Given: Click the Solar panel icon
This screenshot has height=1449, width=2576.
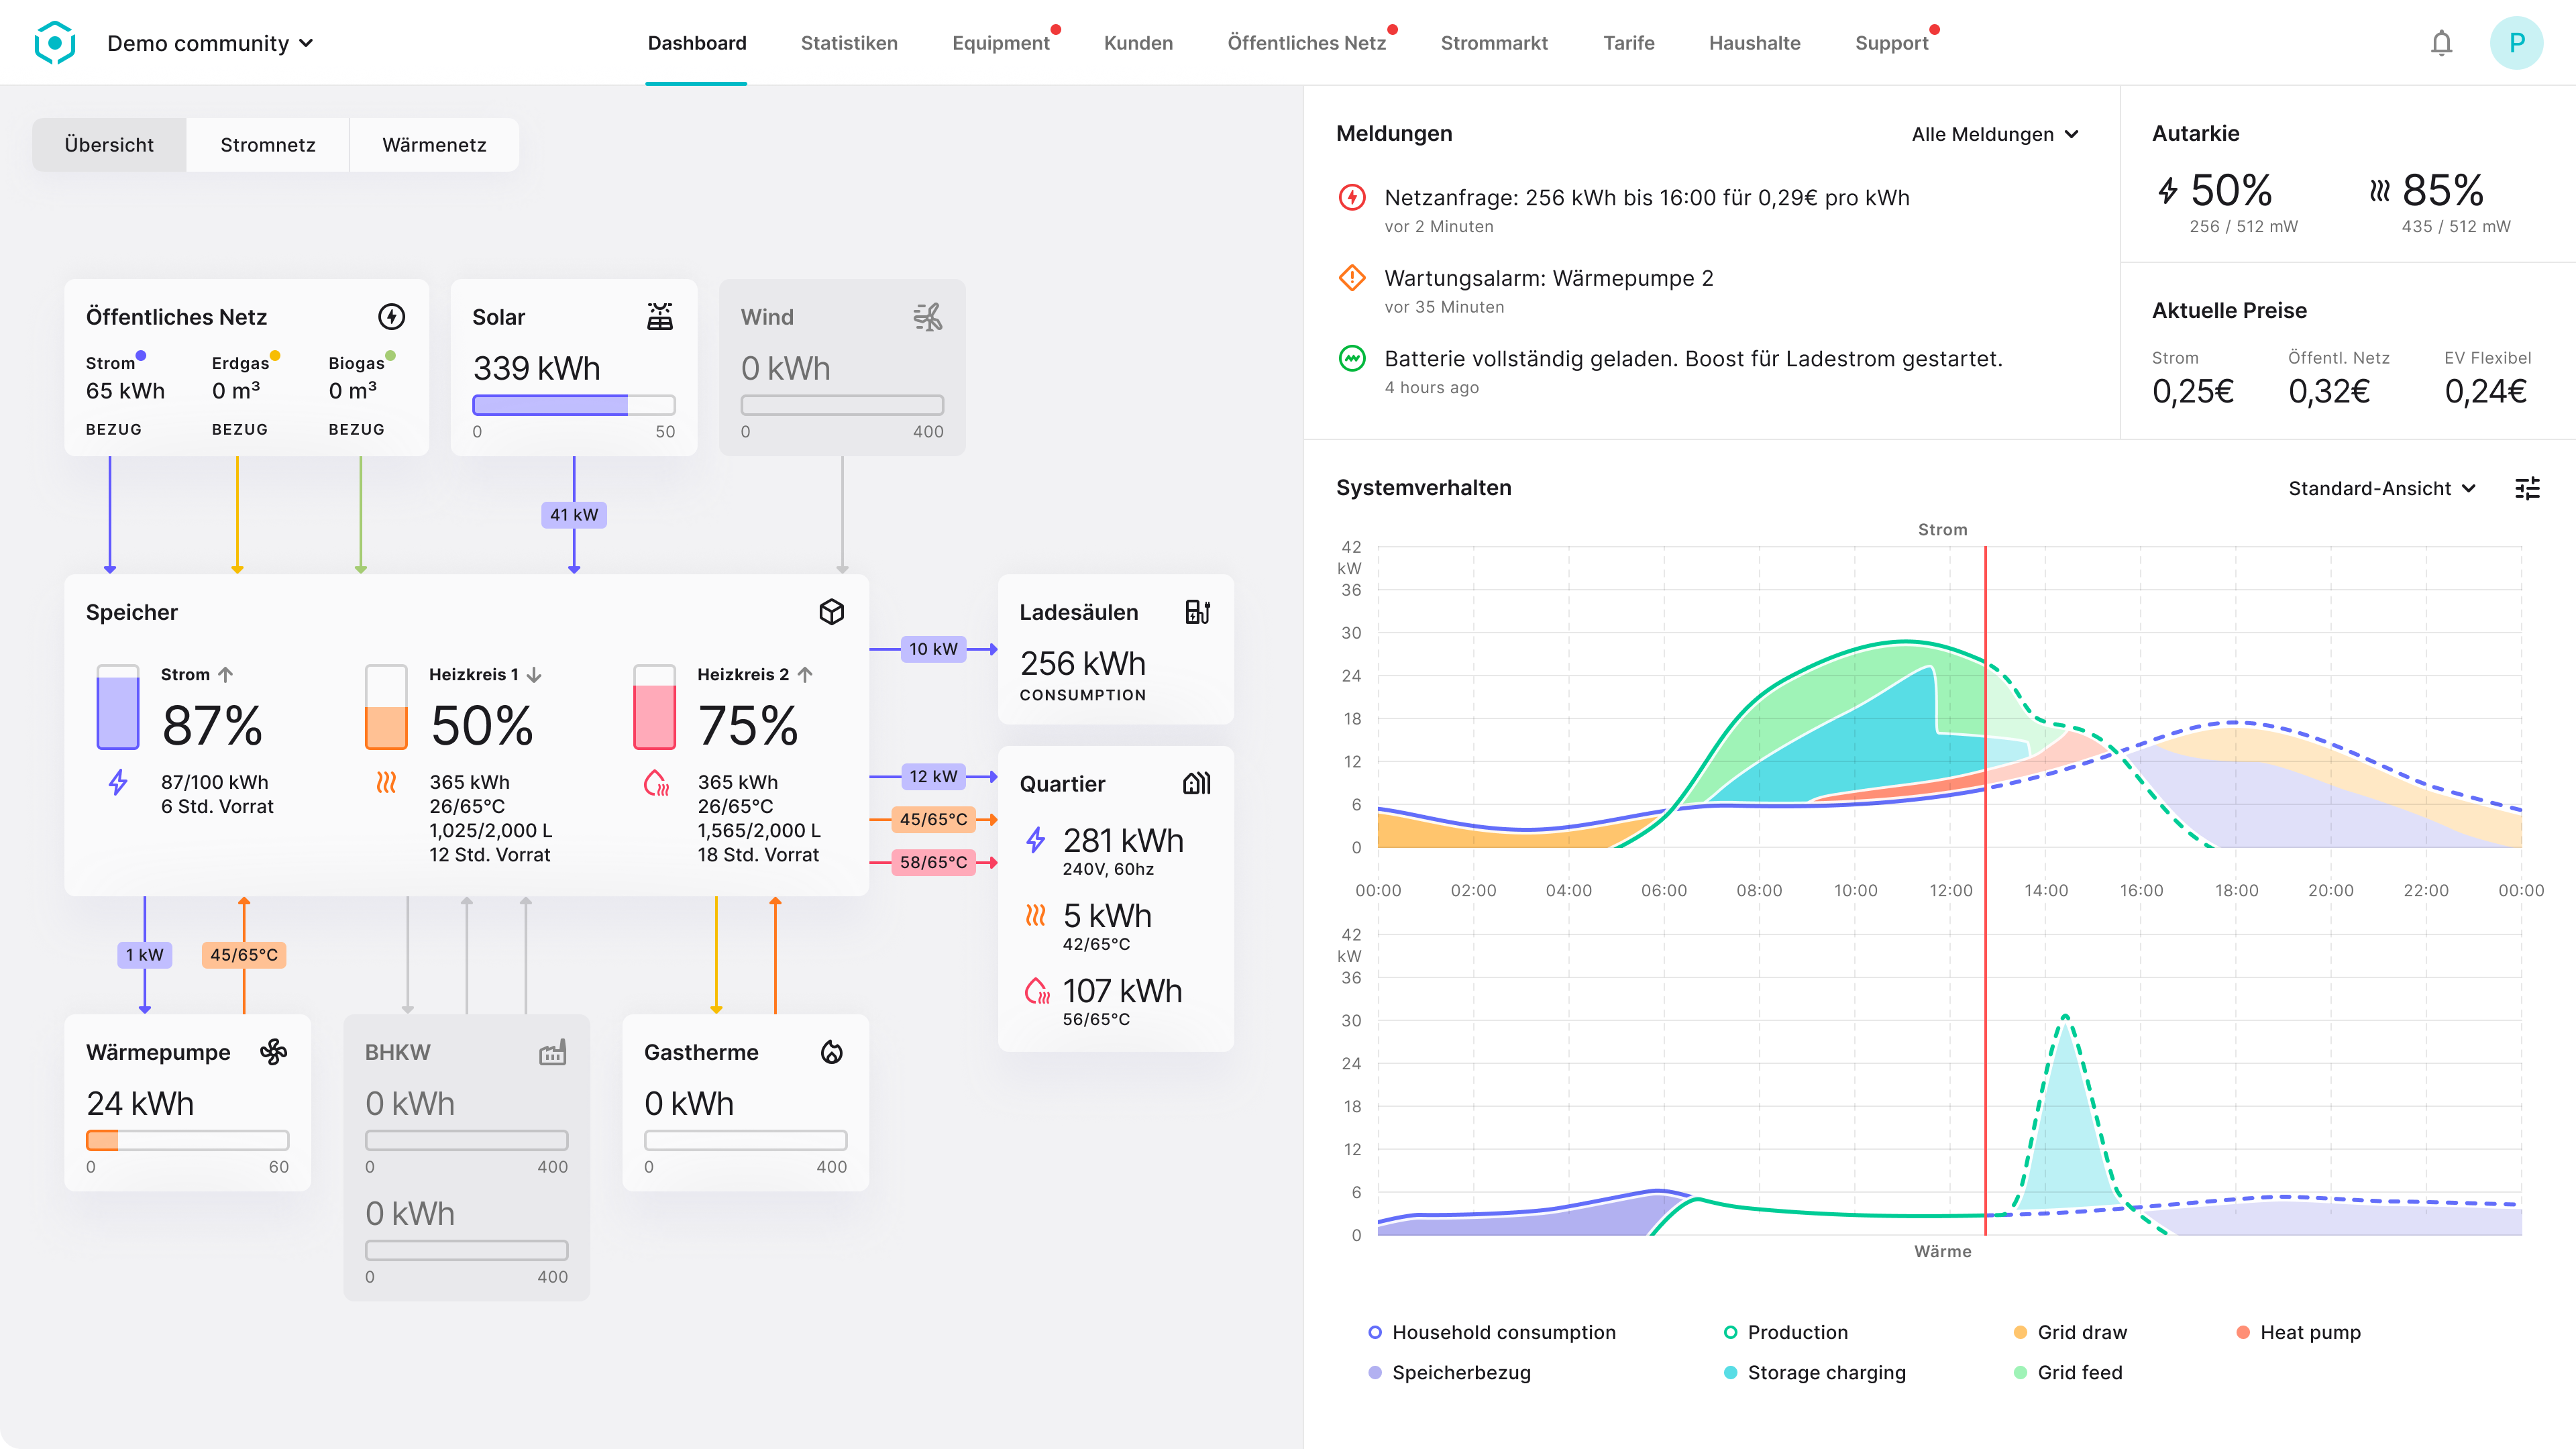Looking at the screenshot, I should click(x=658, y=316).
